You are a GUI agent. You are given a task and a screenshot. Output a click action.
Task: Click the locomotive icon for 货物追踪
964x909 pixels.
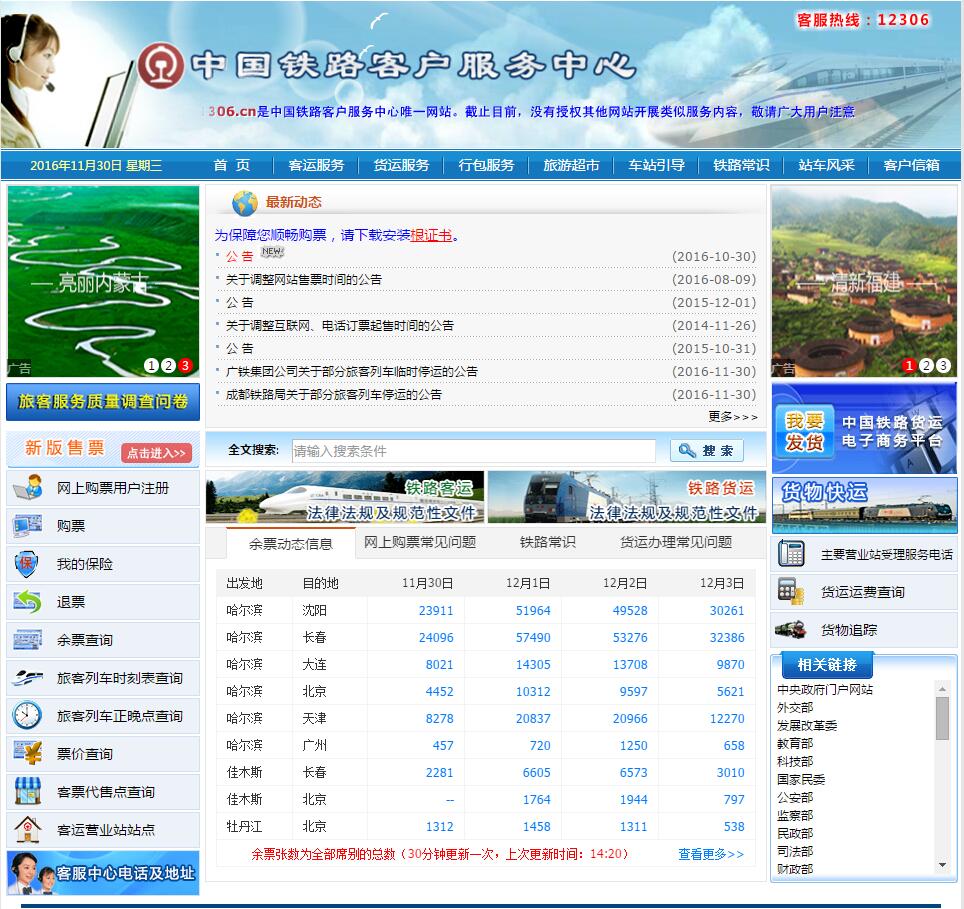(x=791, y=629)
